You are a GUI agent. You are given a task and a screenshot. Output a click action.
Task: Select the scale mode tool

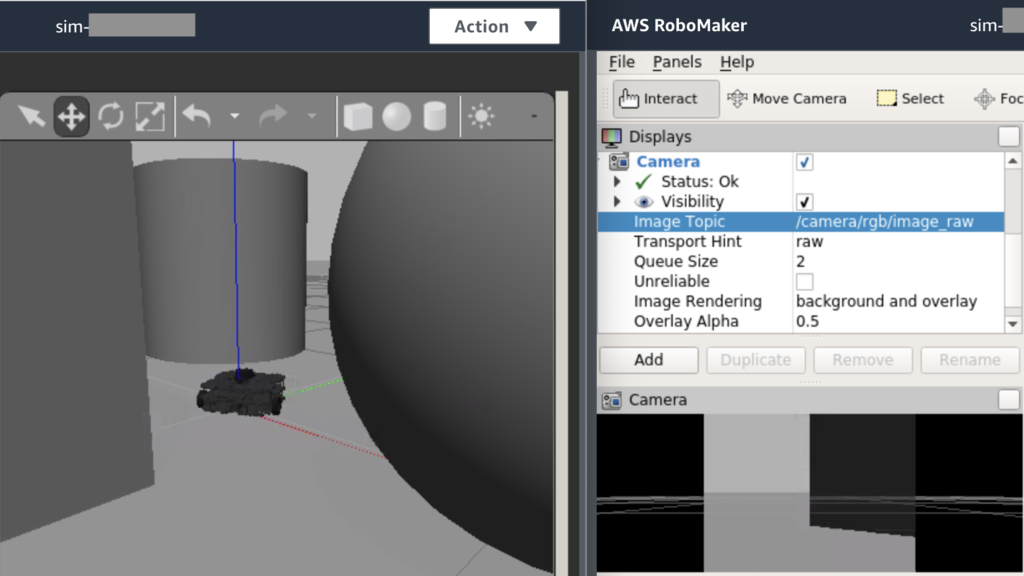(x=150, y=117)
